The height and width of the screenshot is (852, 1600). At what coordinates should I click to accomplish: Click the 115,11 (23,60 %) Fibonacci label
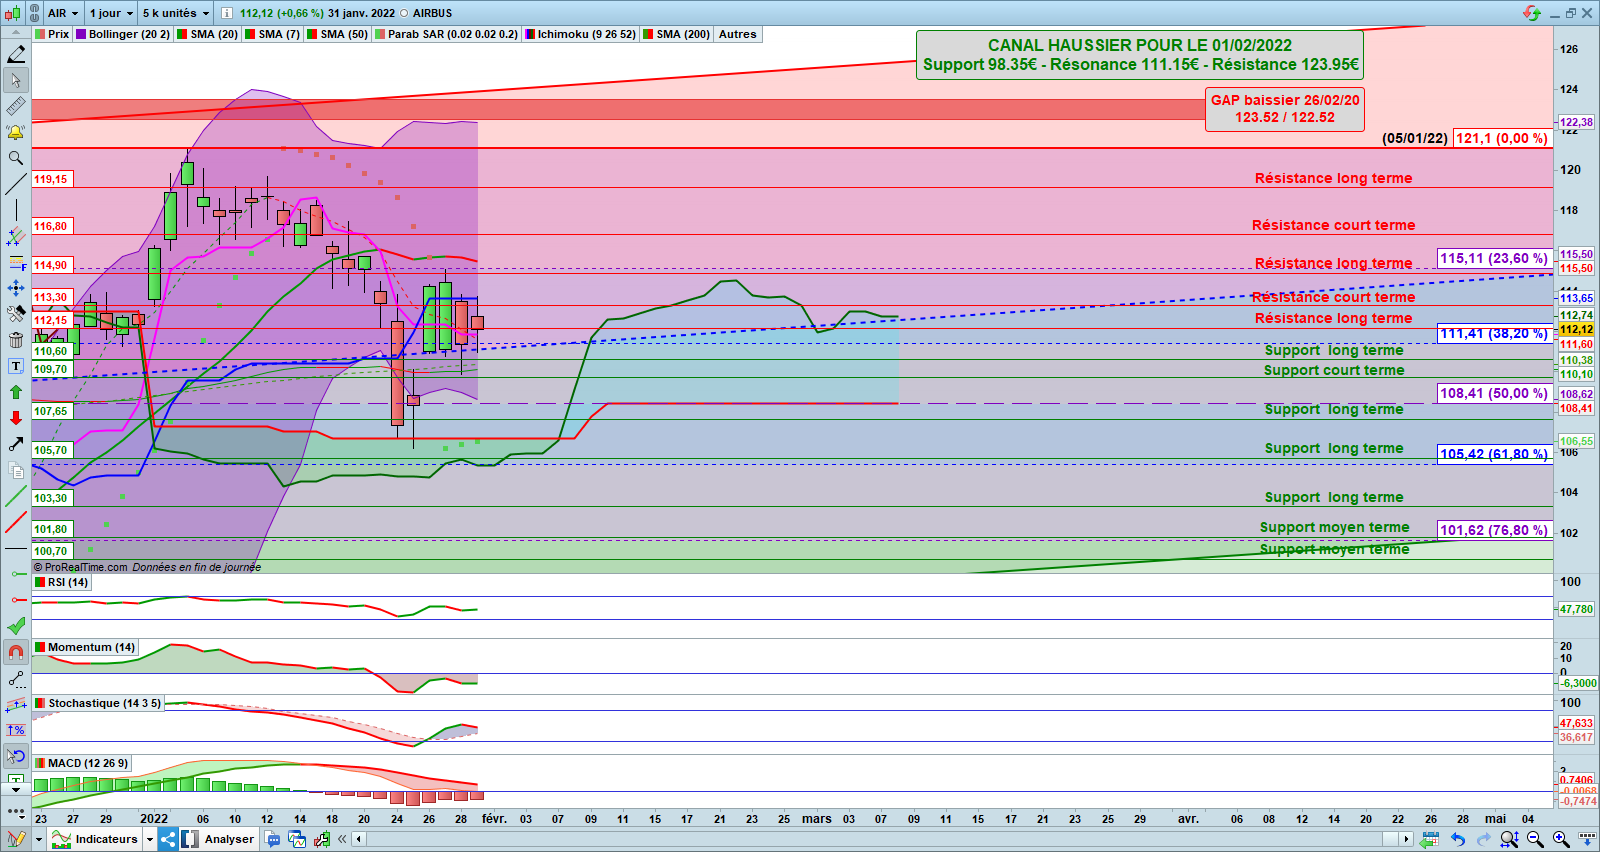(1494, 258)
